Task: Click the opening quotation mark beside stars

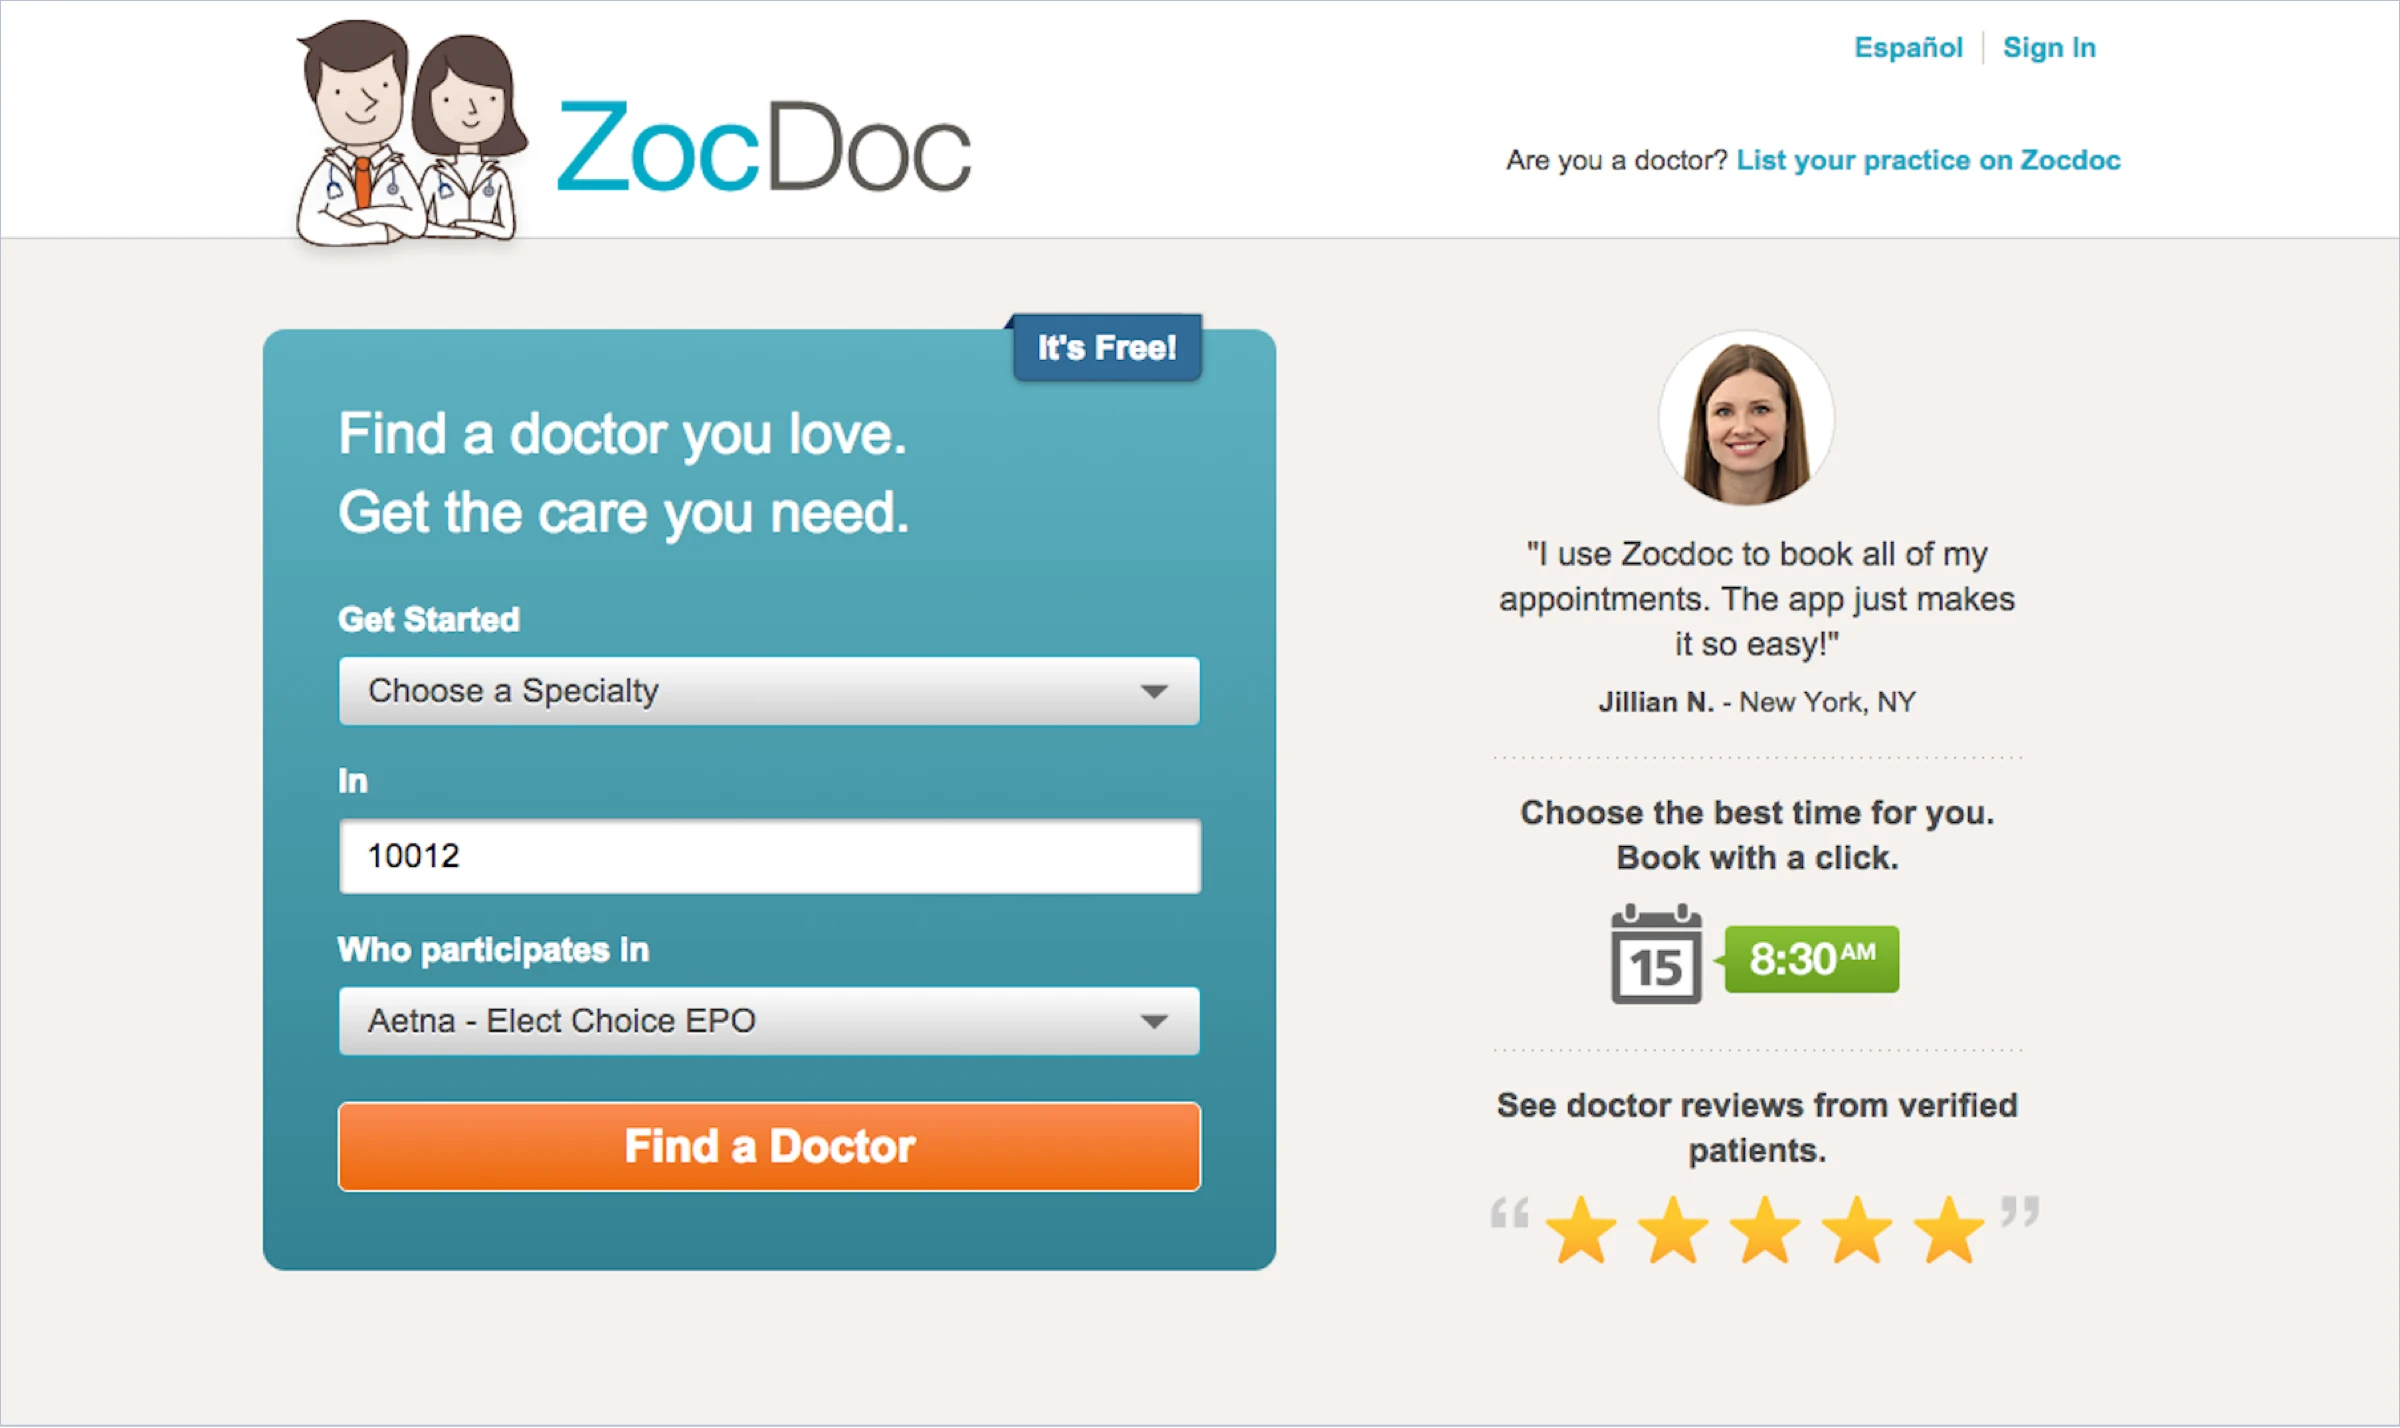Action: (x=1509, y=1213)
